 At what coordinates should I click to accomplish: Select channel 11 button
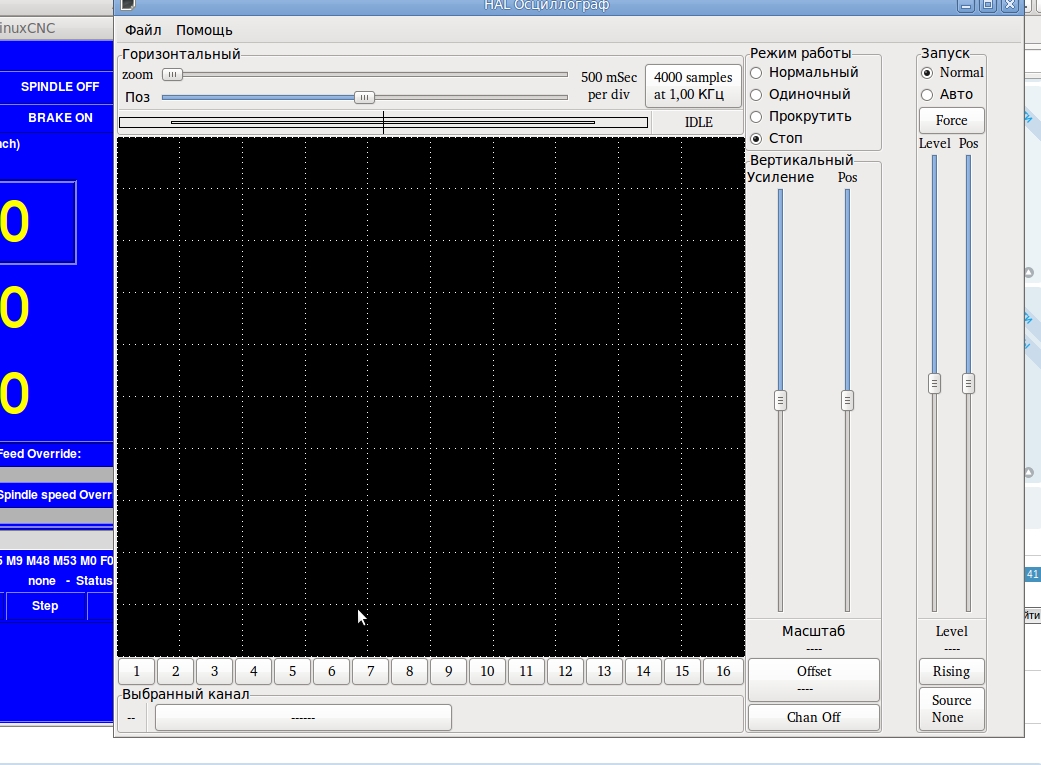pyautogui.click(x=526, y=671)
